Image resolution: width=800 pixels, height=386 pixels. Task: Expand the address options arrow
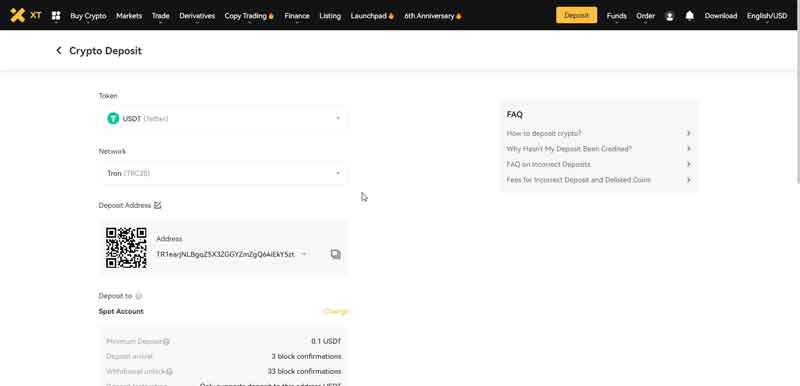pos(304,254)
